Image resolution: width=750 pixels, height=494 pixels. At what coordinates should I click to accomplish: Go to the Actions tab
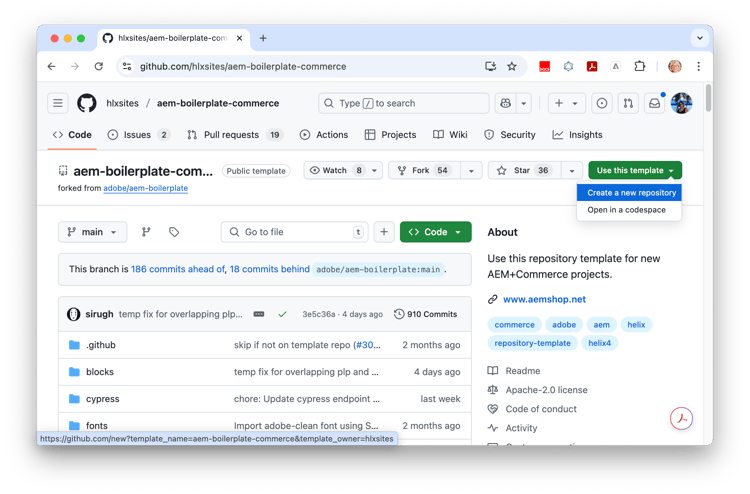point(324,135)
